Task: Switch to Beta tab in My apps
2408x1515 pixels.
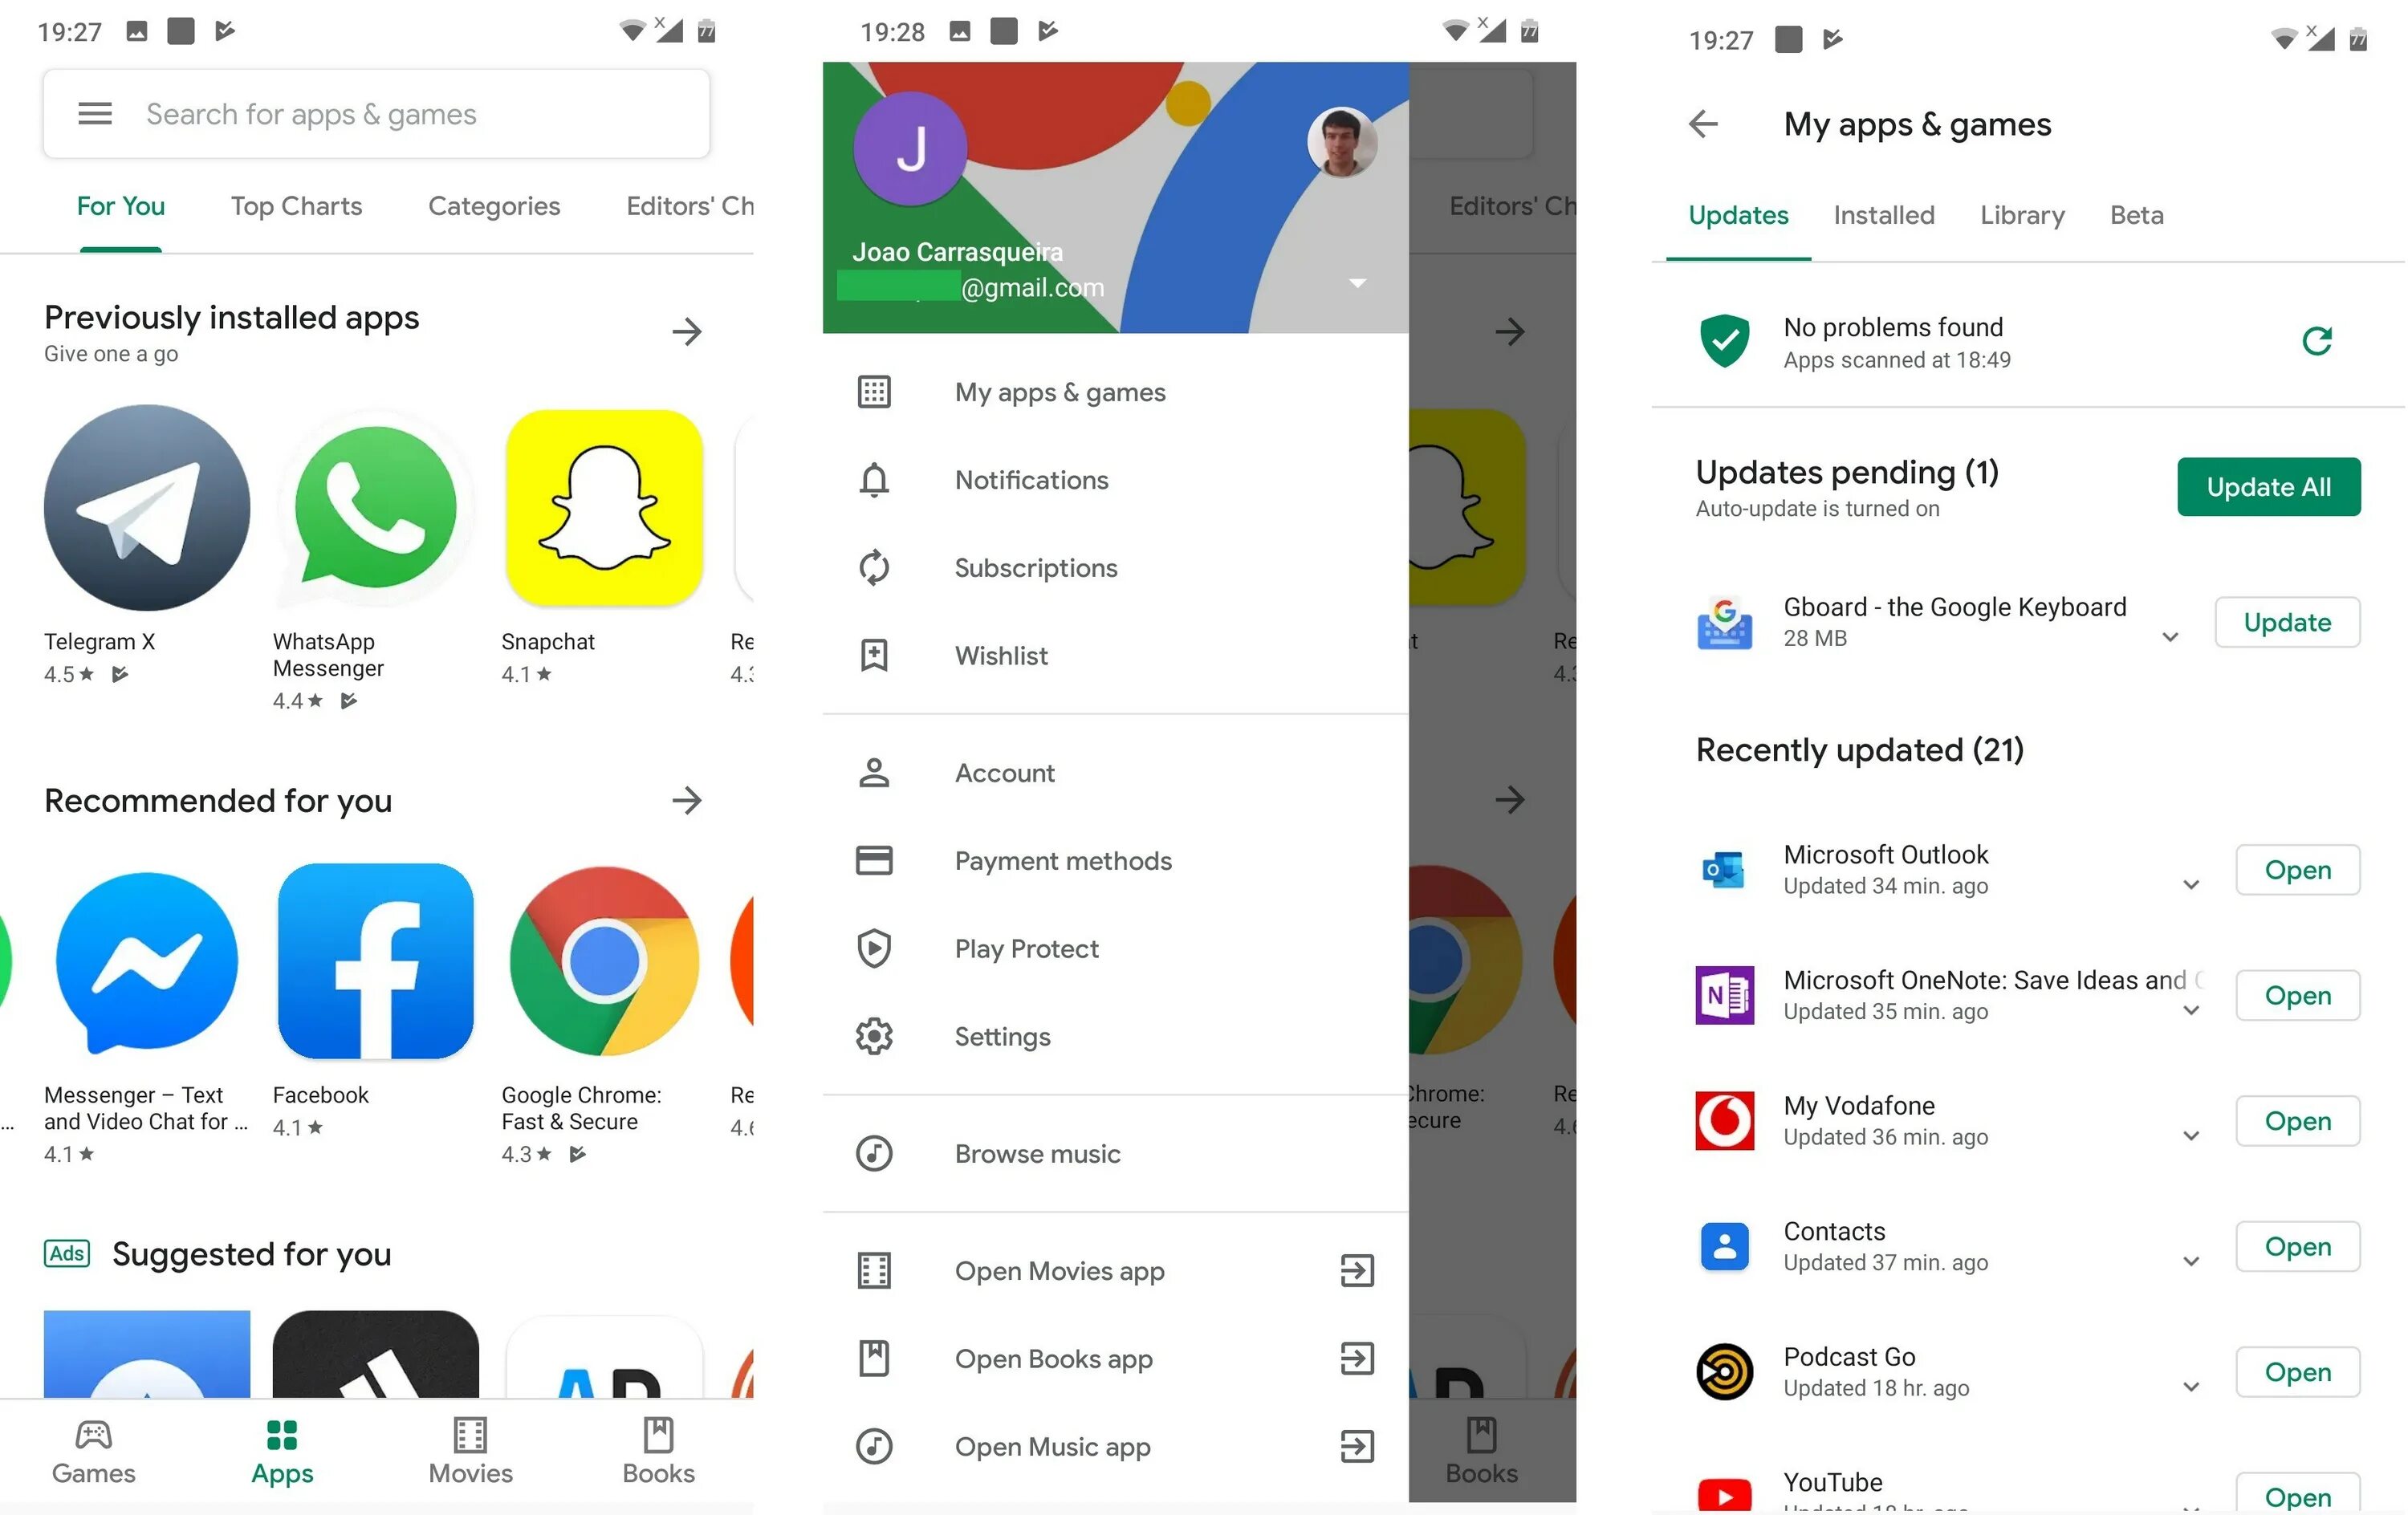Action: 2136,213
